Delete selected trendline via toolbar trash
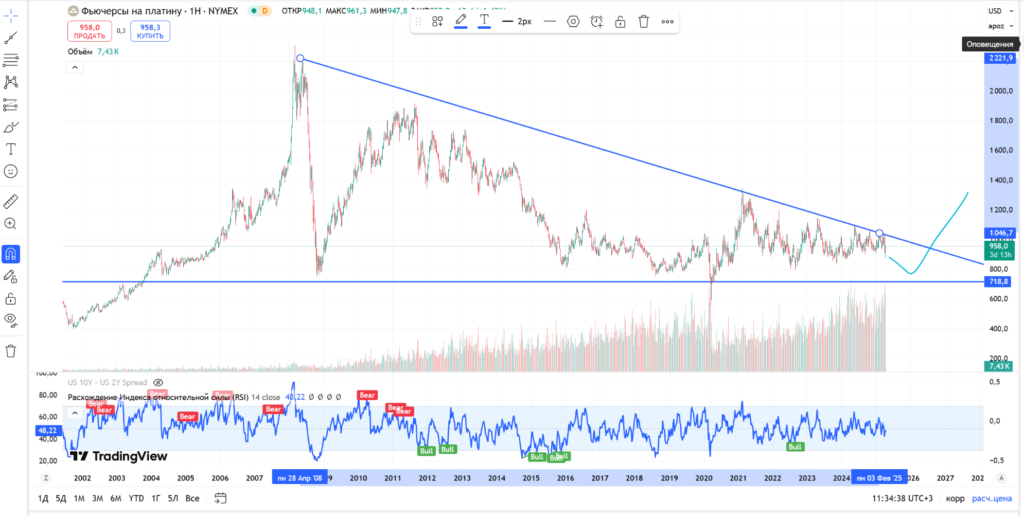 [x=644, y=22]
